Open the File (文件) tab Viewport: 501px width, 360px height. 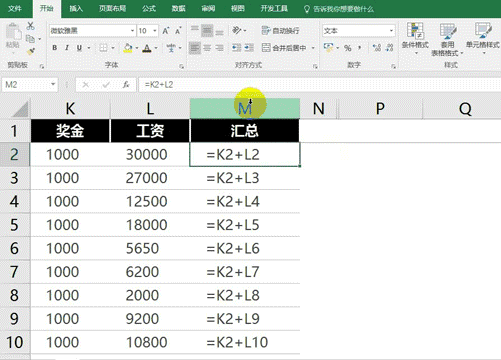click(x=15, y=9)
